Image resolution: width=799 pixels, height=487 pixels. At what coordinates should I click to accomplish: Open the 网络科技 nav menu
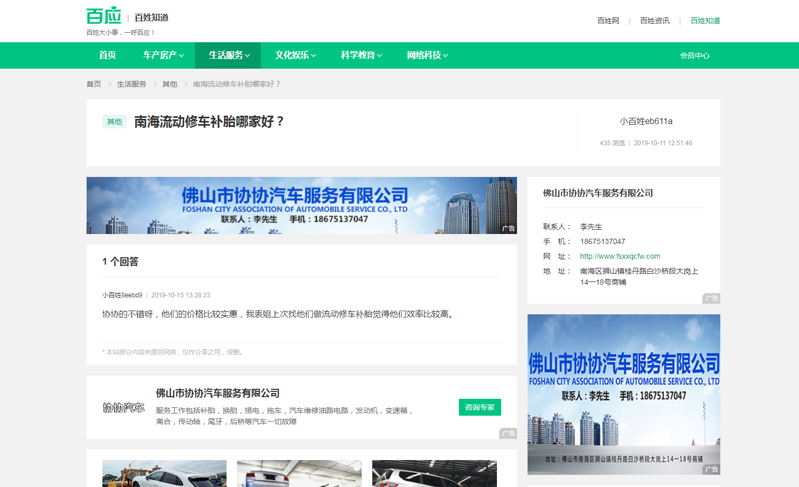(x=423, y=55)
